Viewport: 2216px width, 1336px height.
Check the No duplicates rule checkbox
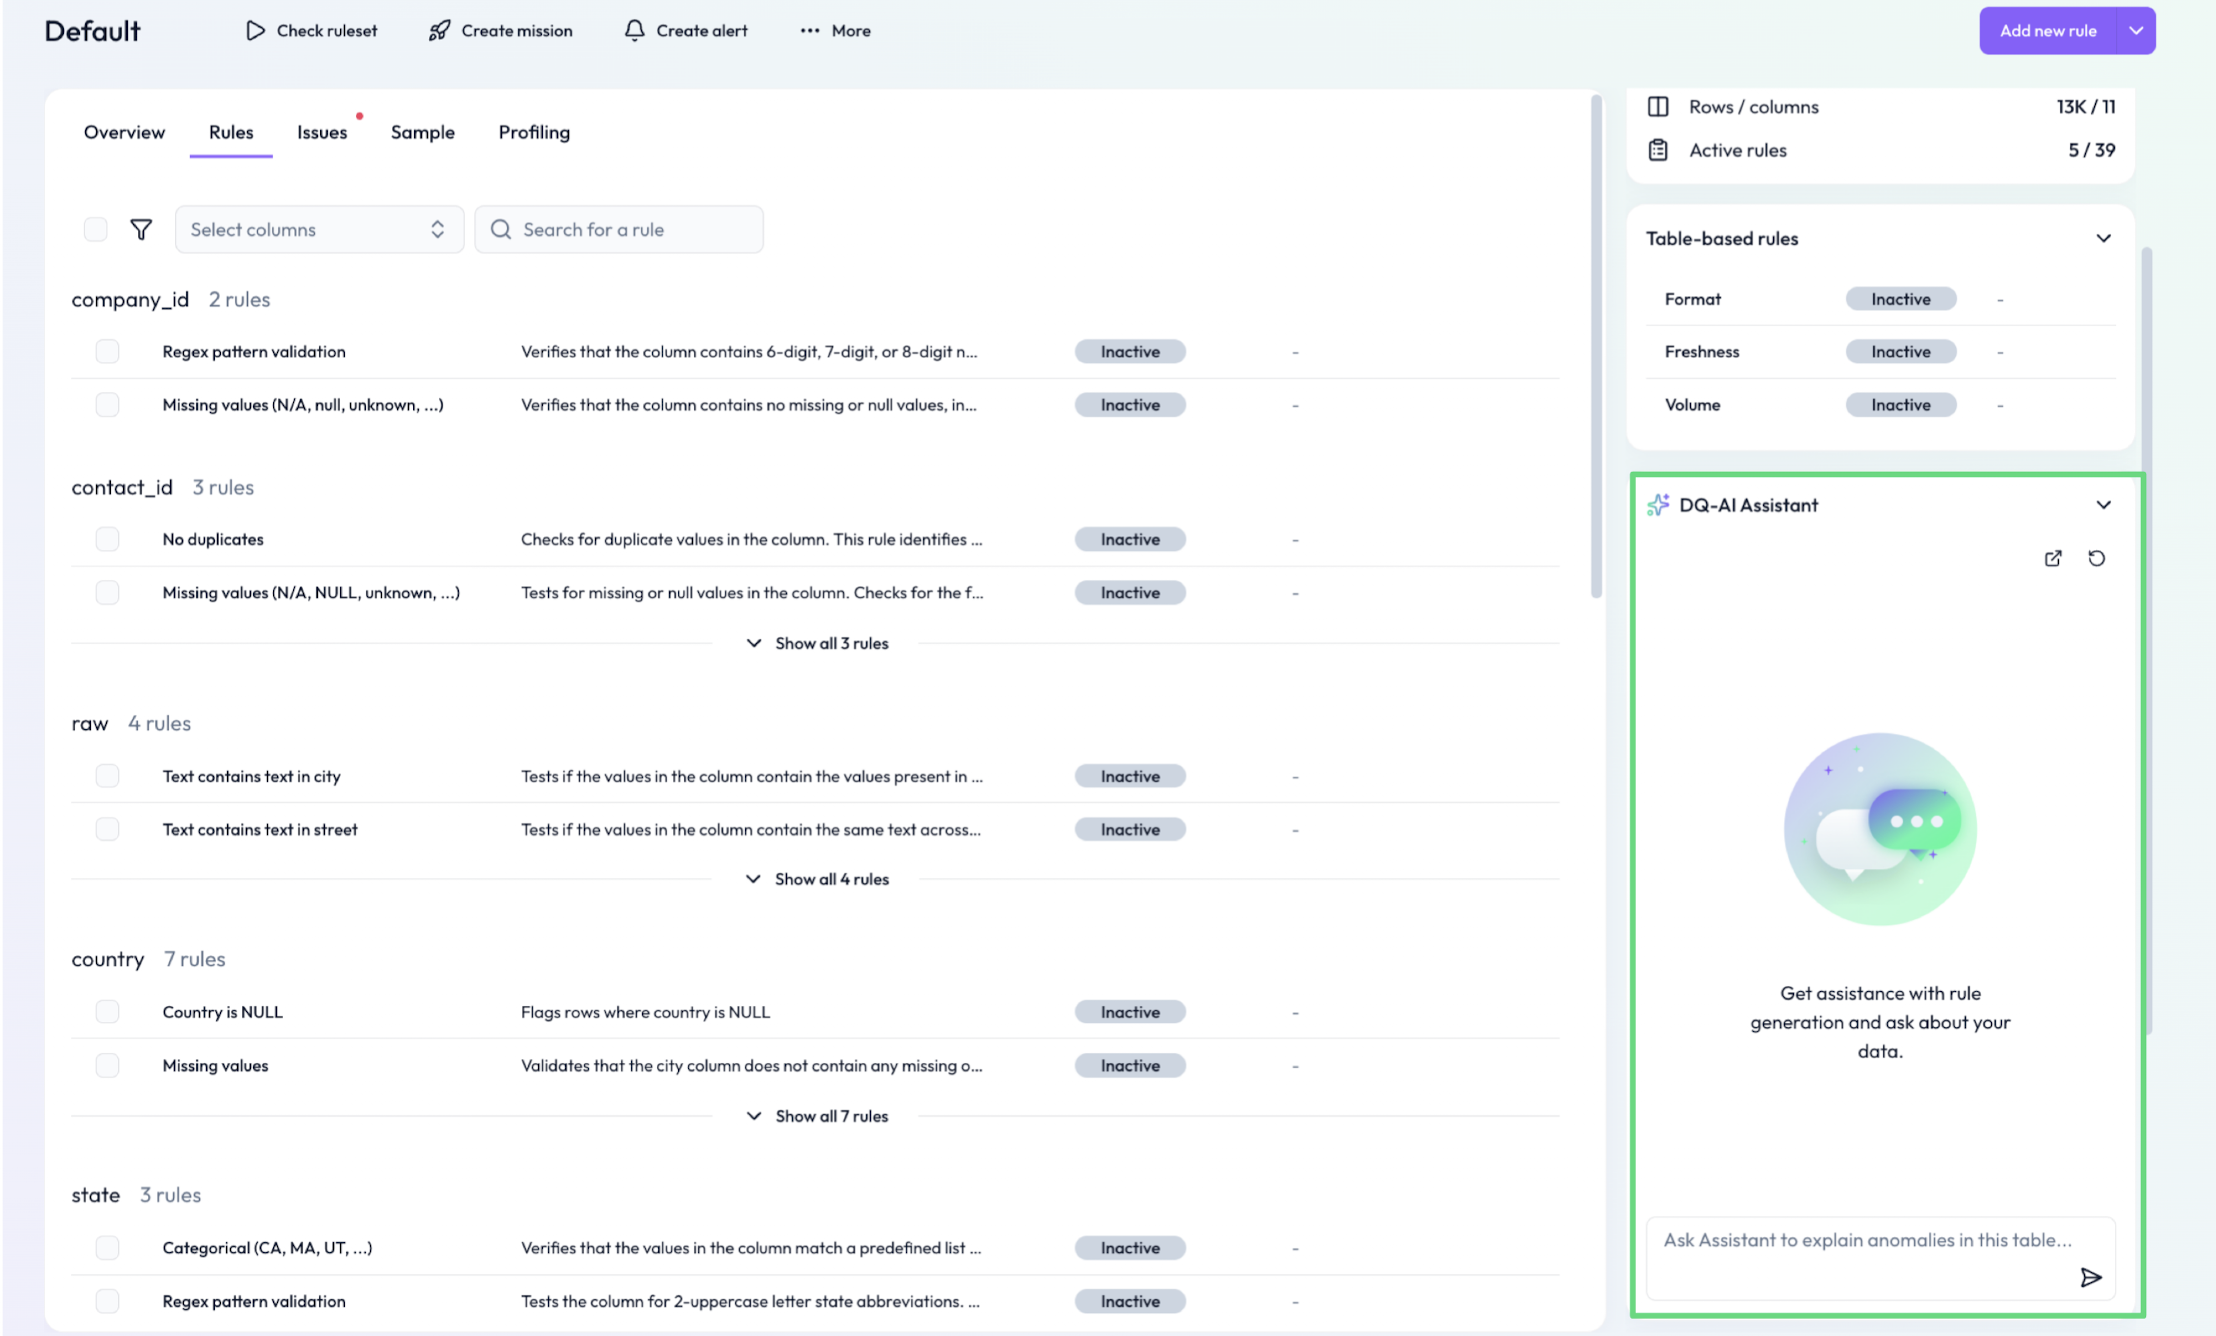107,540
